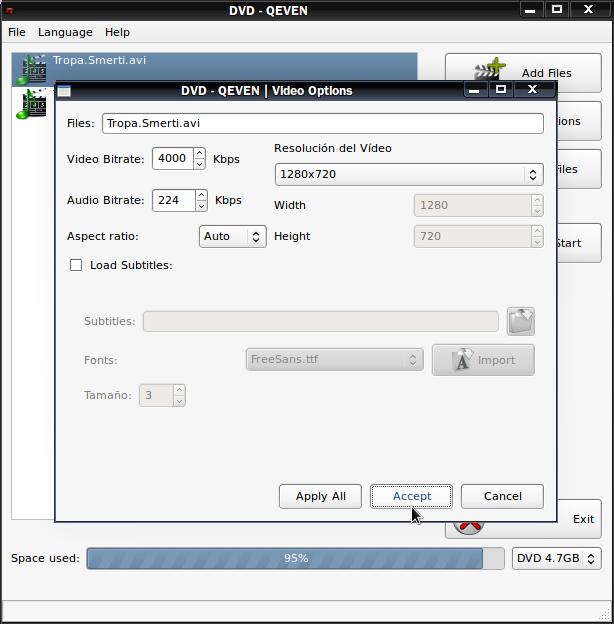Open the Resolución del Vídeo dropdown
The height and width of the screenshot is (624, 614).
[409, 174]
